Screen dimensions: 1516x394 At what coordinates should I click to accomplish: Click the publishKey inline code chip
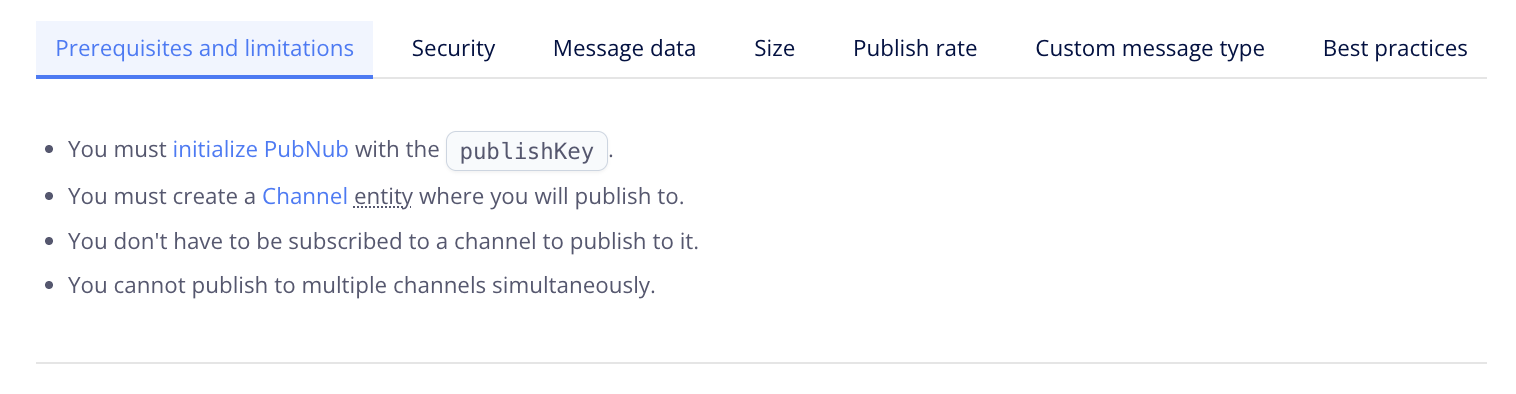pos(527,152)
